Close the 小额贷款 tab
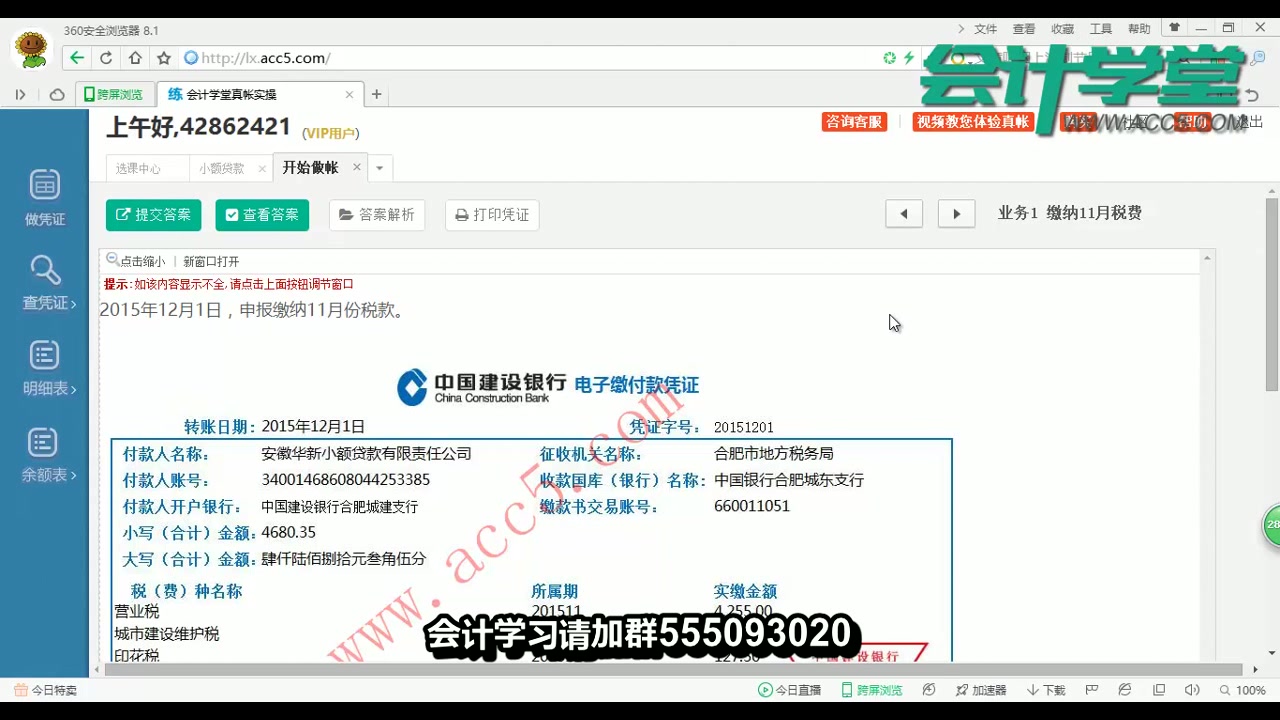 (262, 169)
